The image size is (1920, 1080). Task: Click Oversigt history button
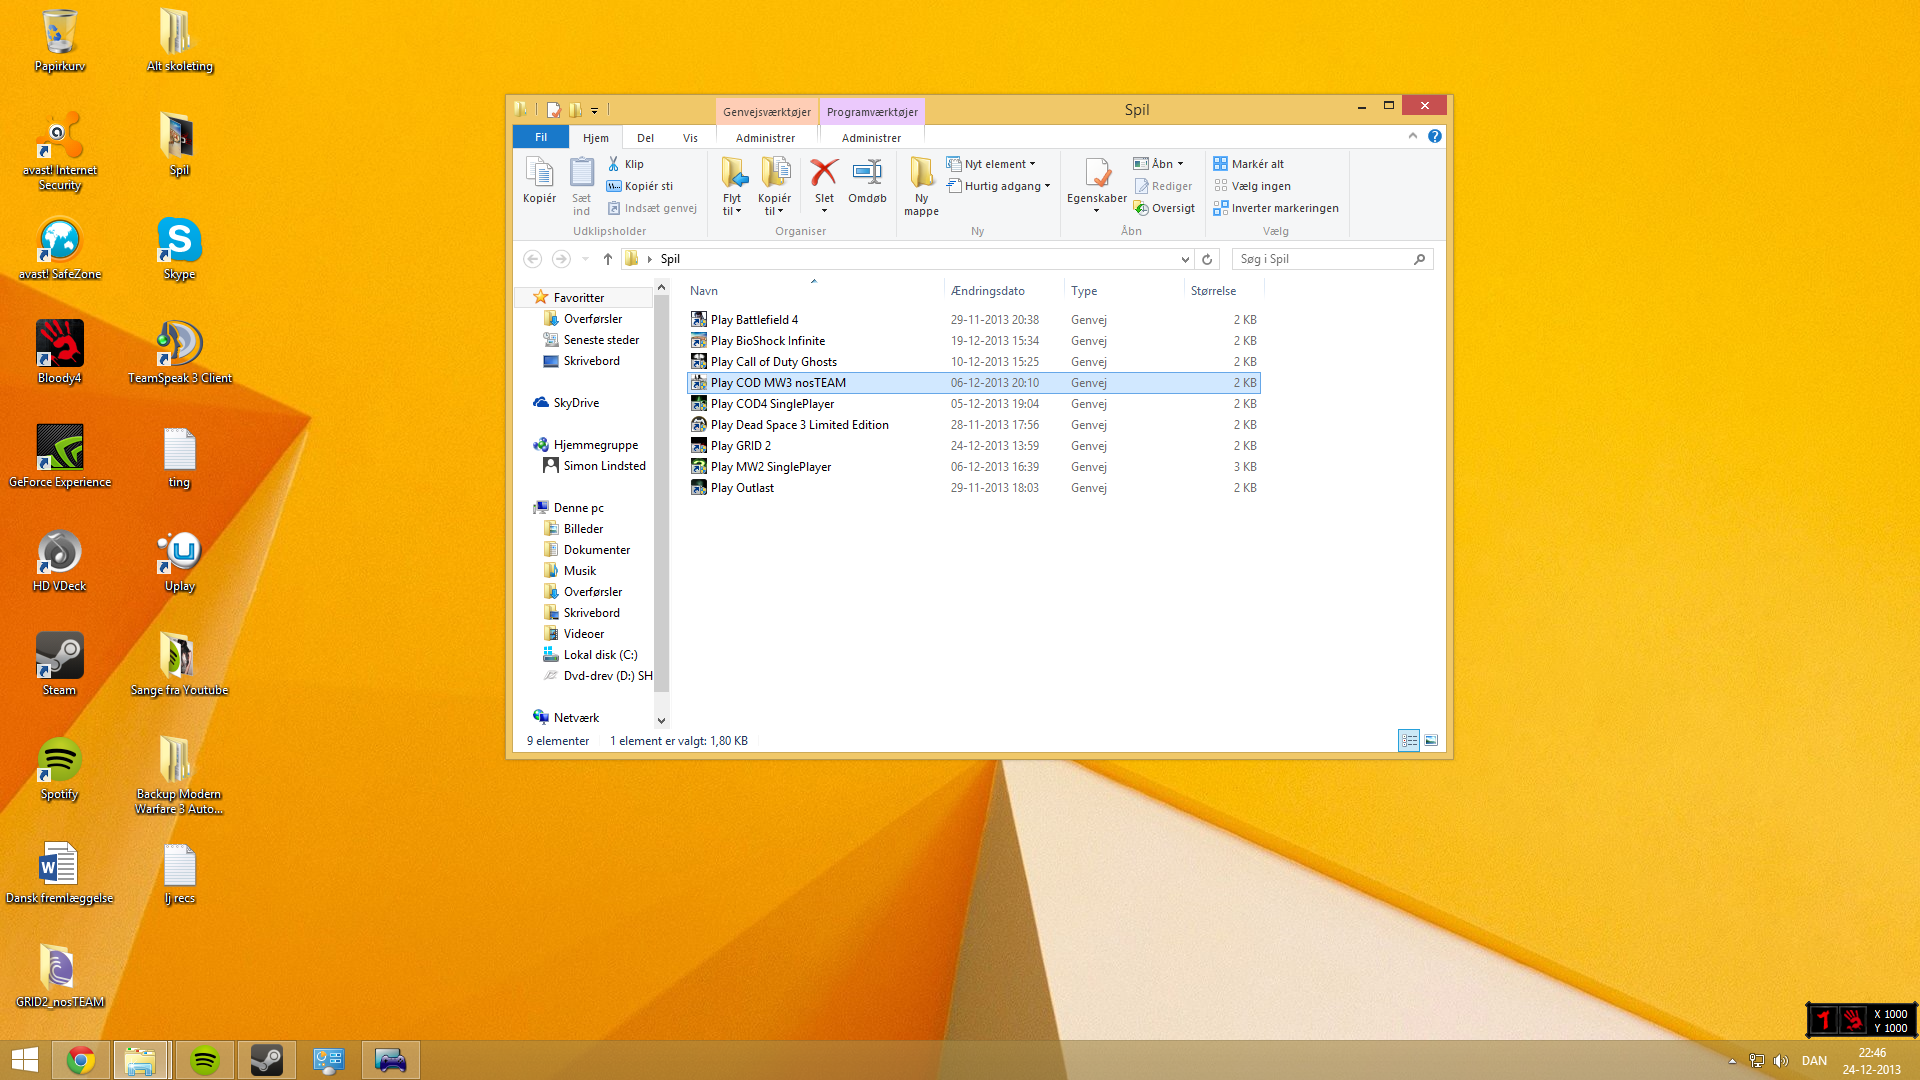coord(1164,208)
